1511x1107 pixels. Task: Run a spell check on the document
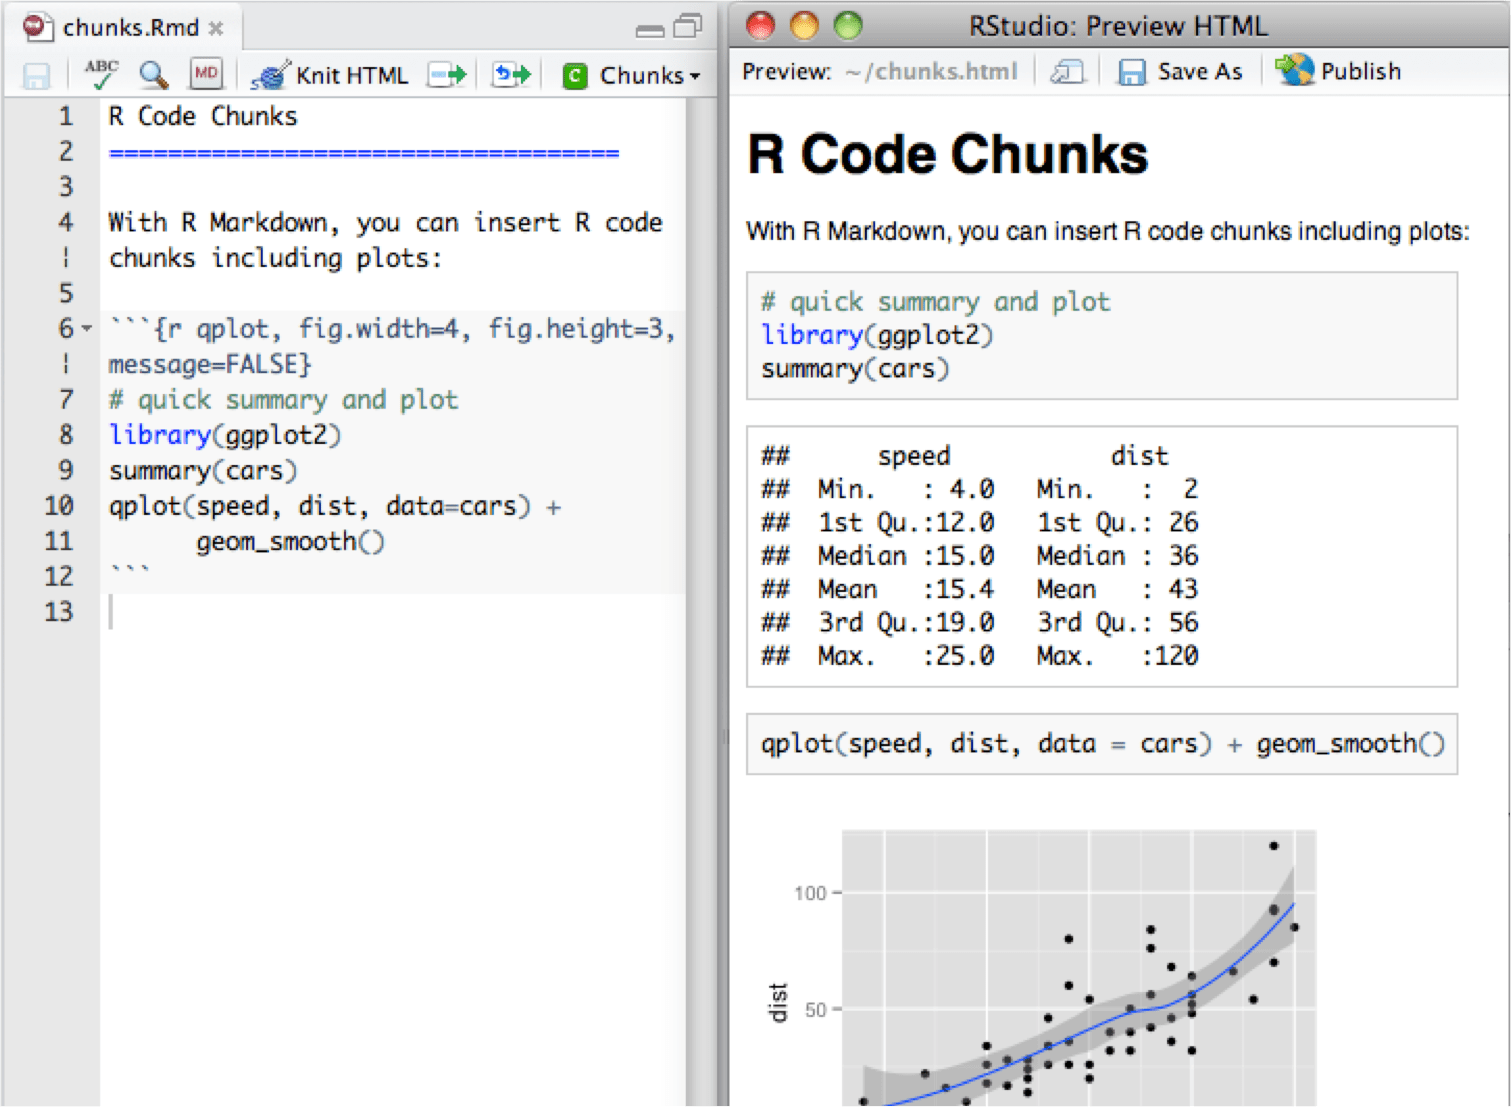(x=99, y=74)
